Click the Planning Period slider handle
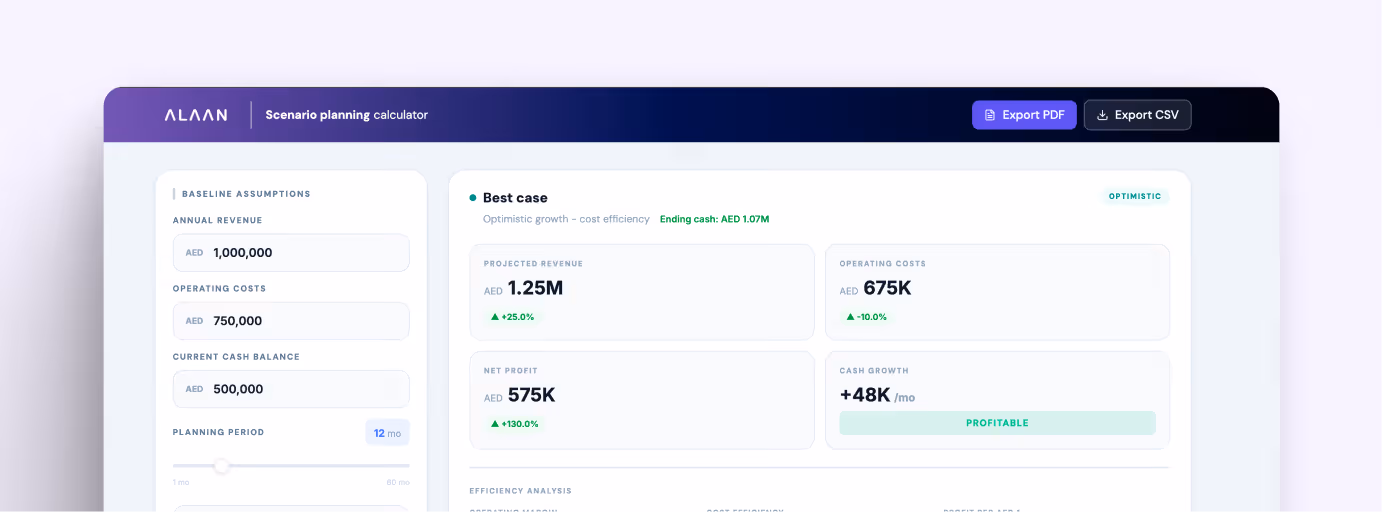Image resolution: width=1382 pixels, height=512 pixels. (222, 466)
